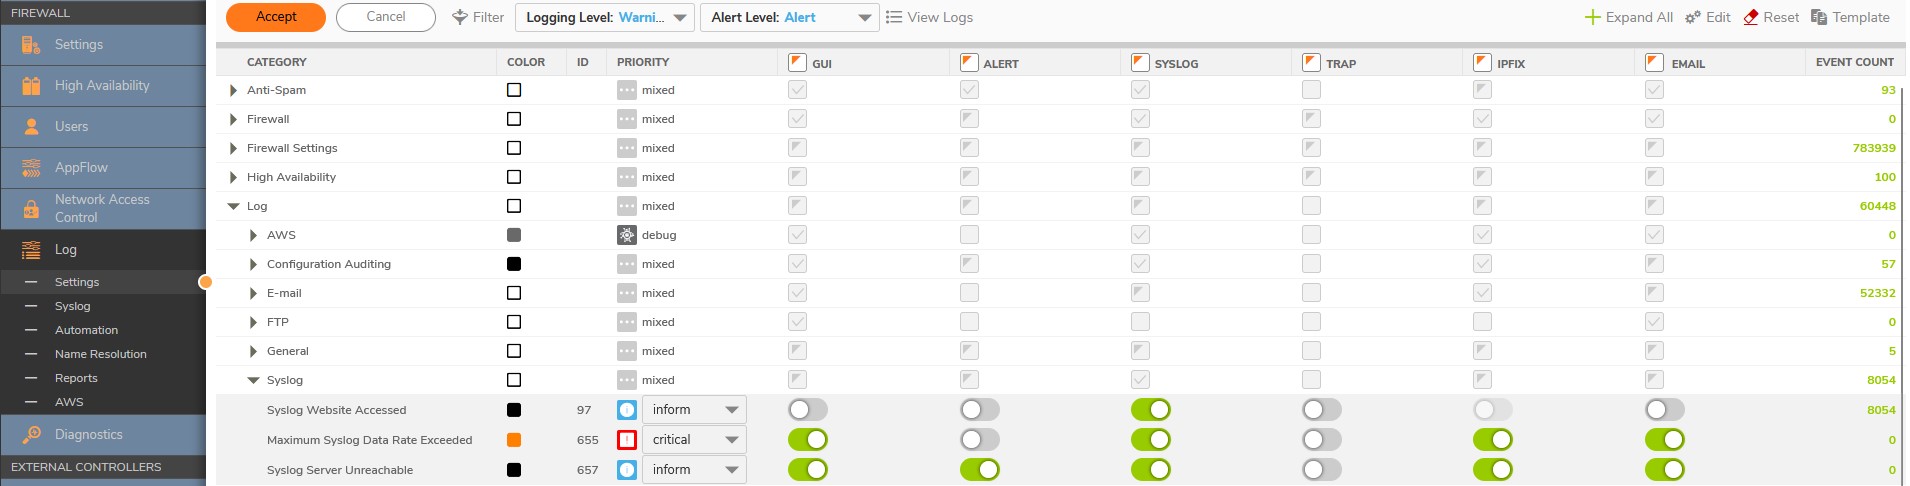The width and height of the screenshot is (1910, 486).
Task: Toggle the ALERT column header checkbox
Action: point(969,62)
